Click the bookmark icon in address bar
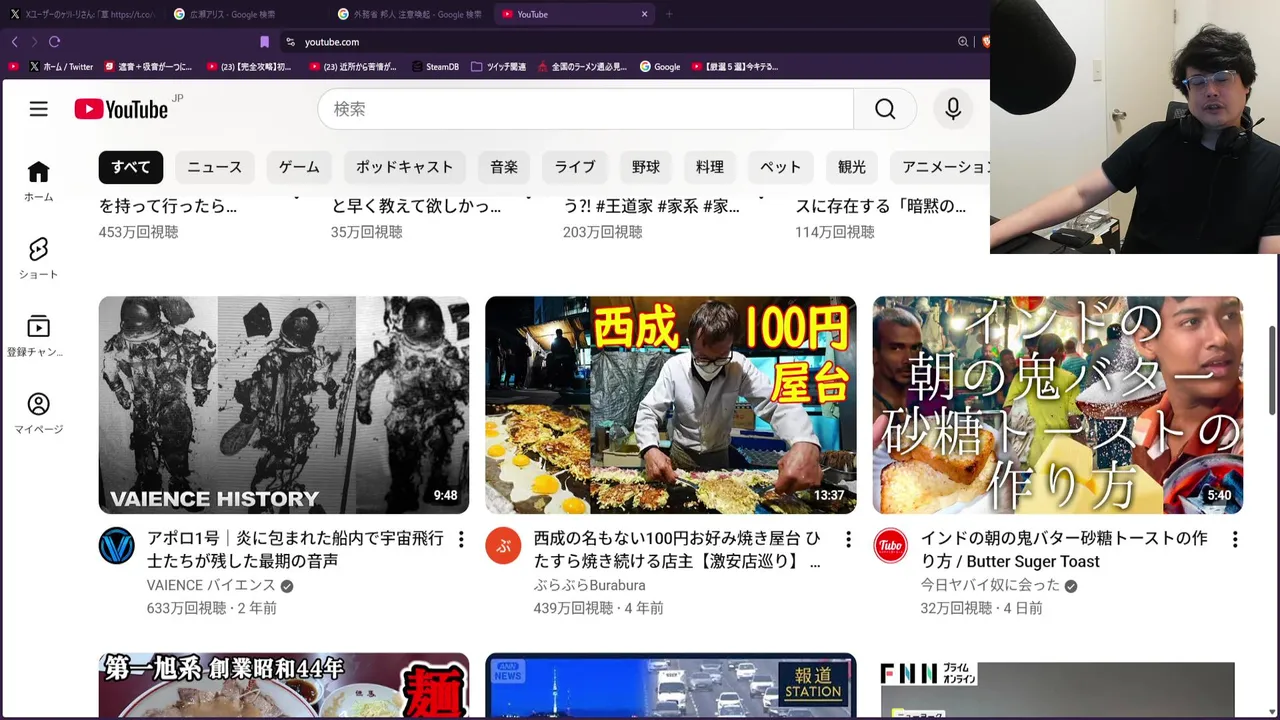Image resolution: width=1280 pixels, height=720 pixels. click(264, 42)
